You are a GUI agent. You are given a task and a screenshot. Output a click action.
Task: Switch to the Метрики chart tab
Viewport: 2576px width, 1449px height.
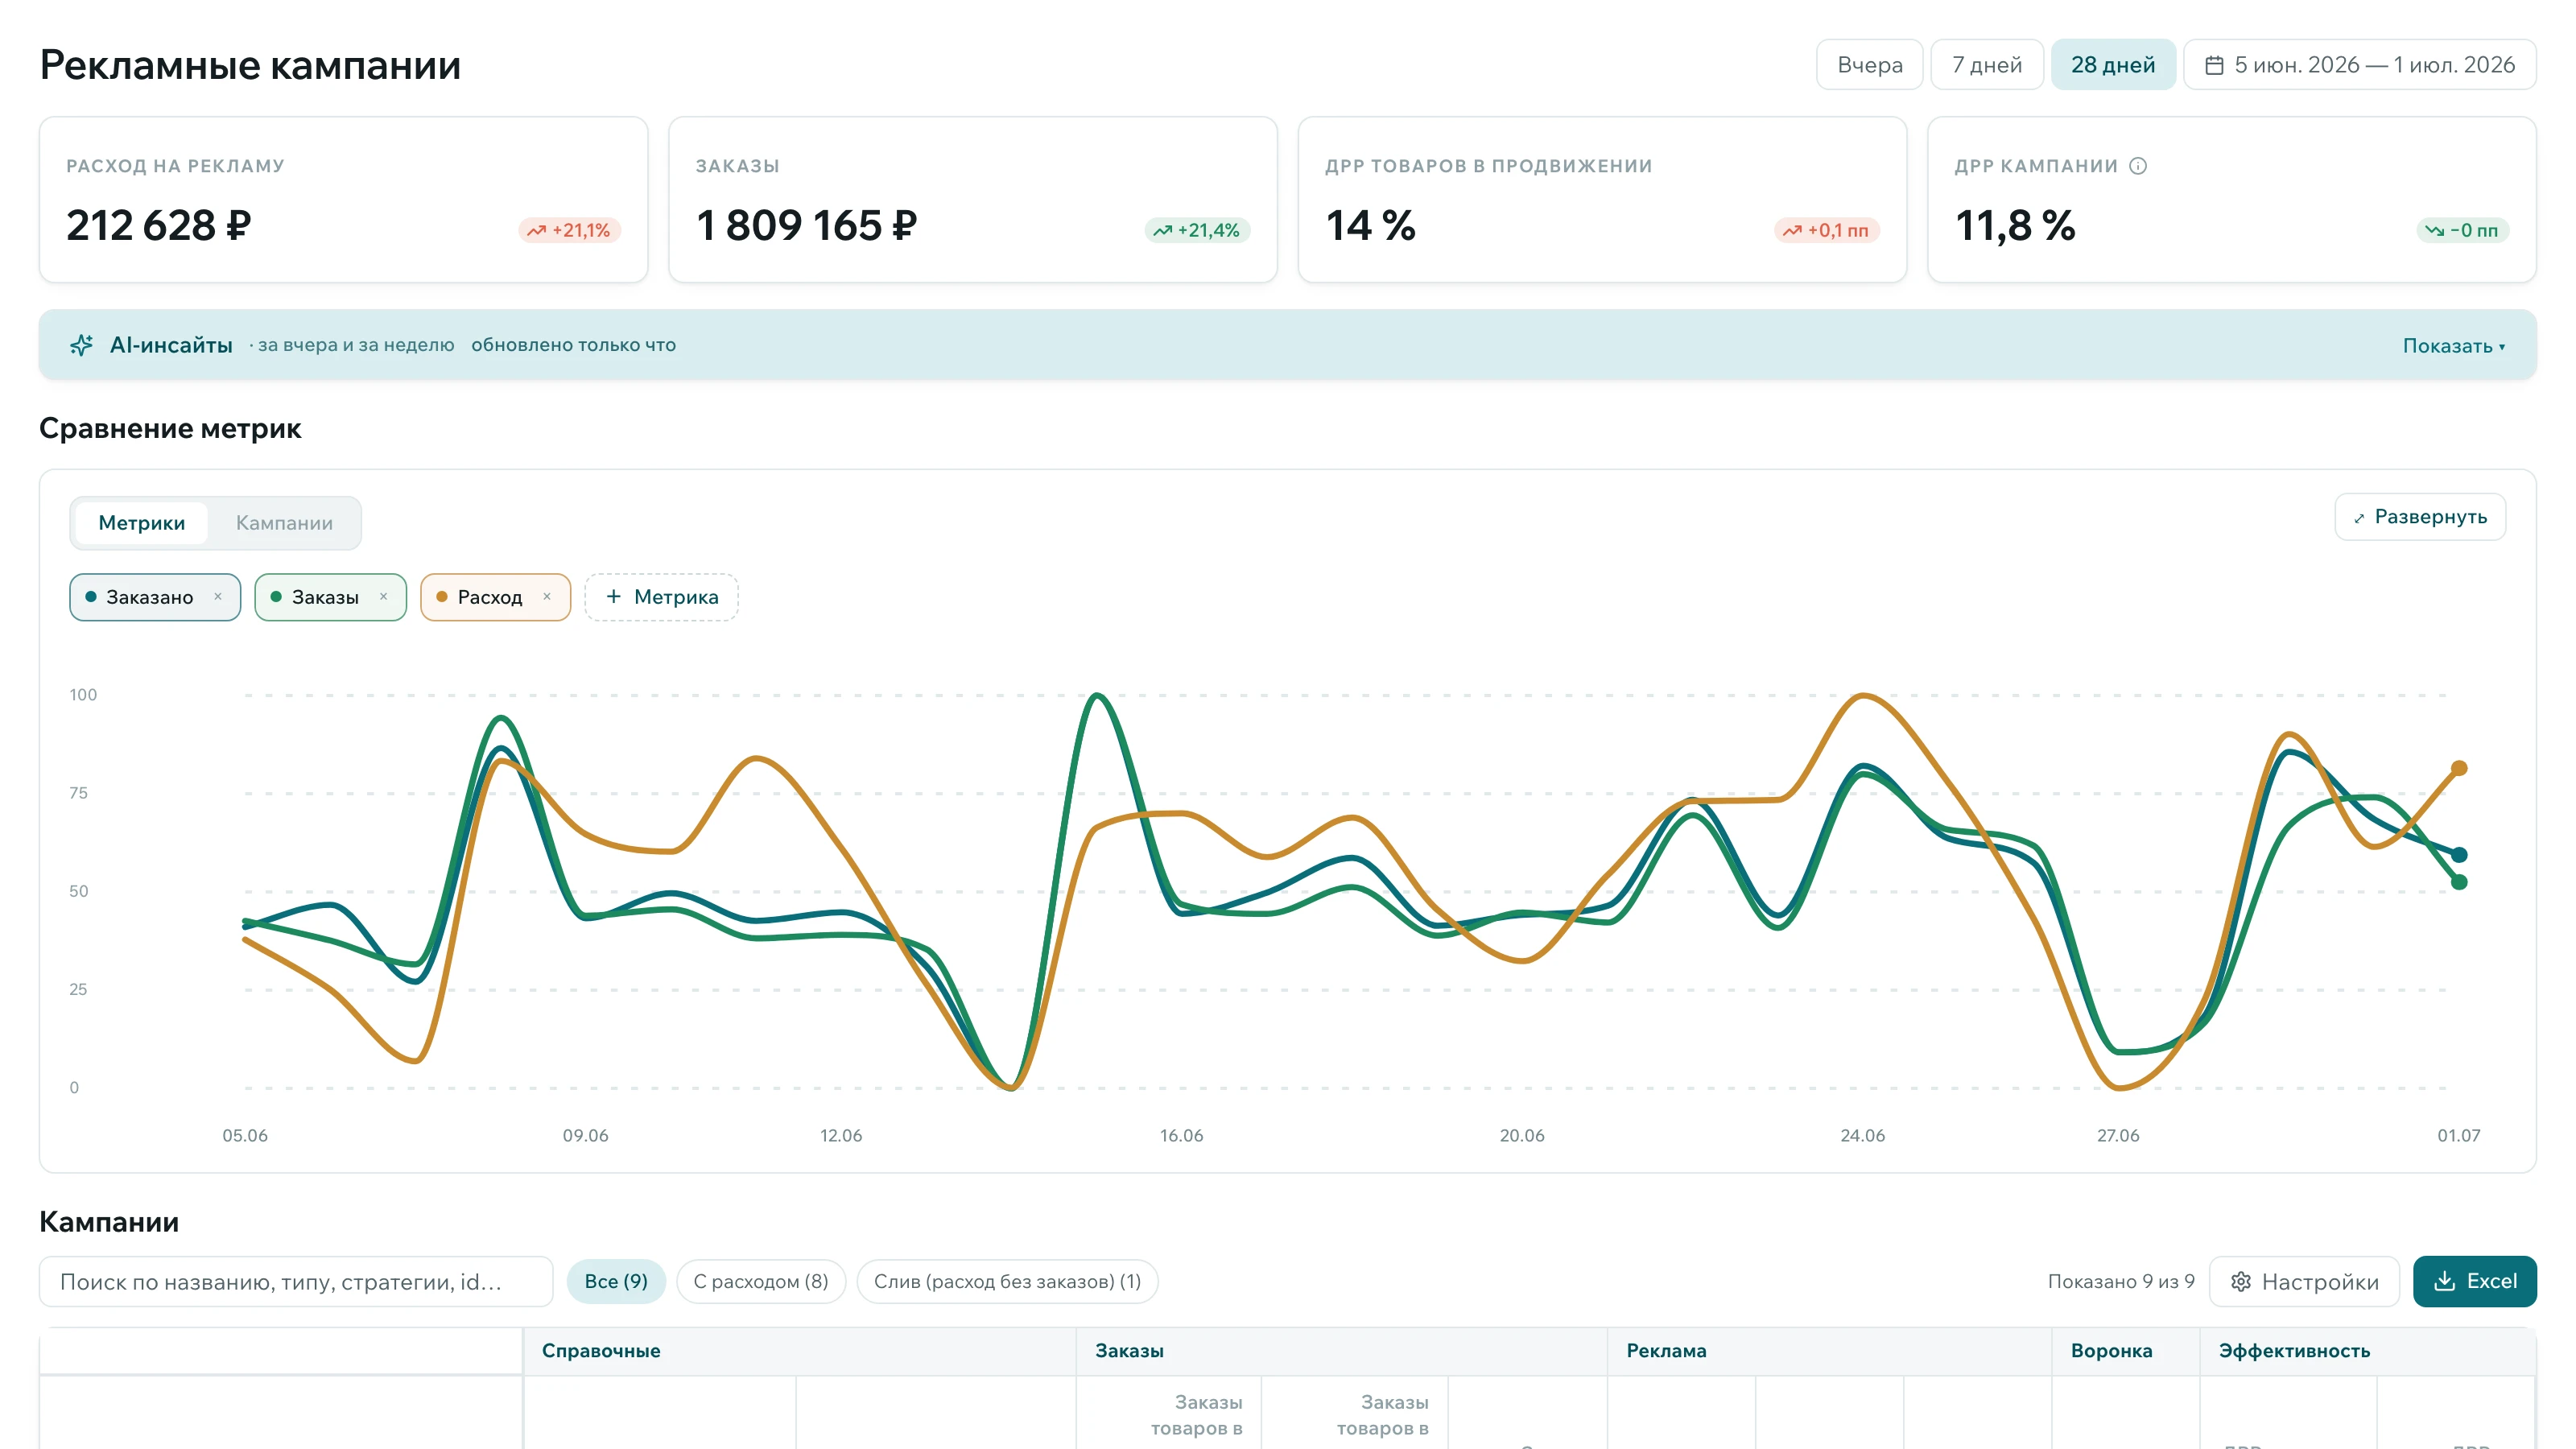coord(141,523)
